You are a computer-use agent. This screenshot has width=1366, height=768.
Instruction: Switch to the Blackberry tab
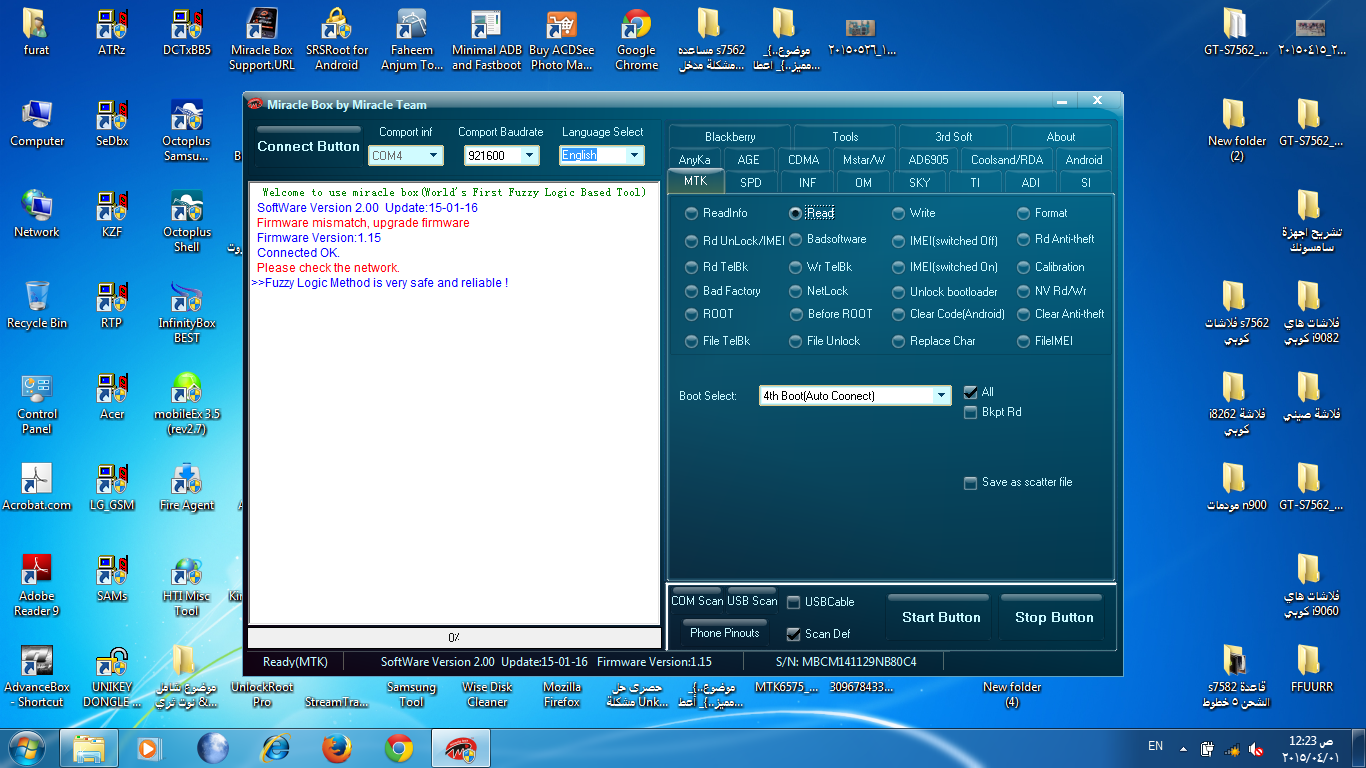pos(730,137)
